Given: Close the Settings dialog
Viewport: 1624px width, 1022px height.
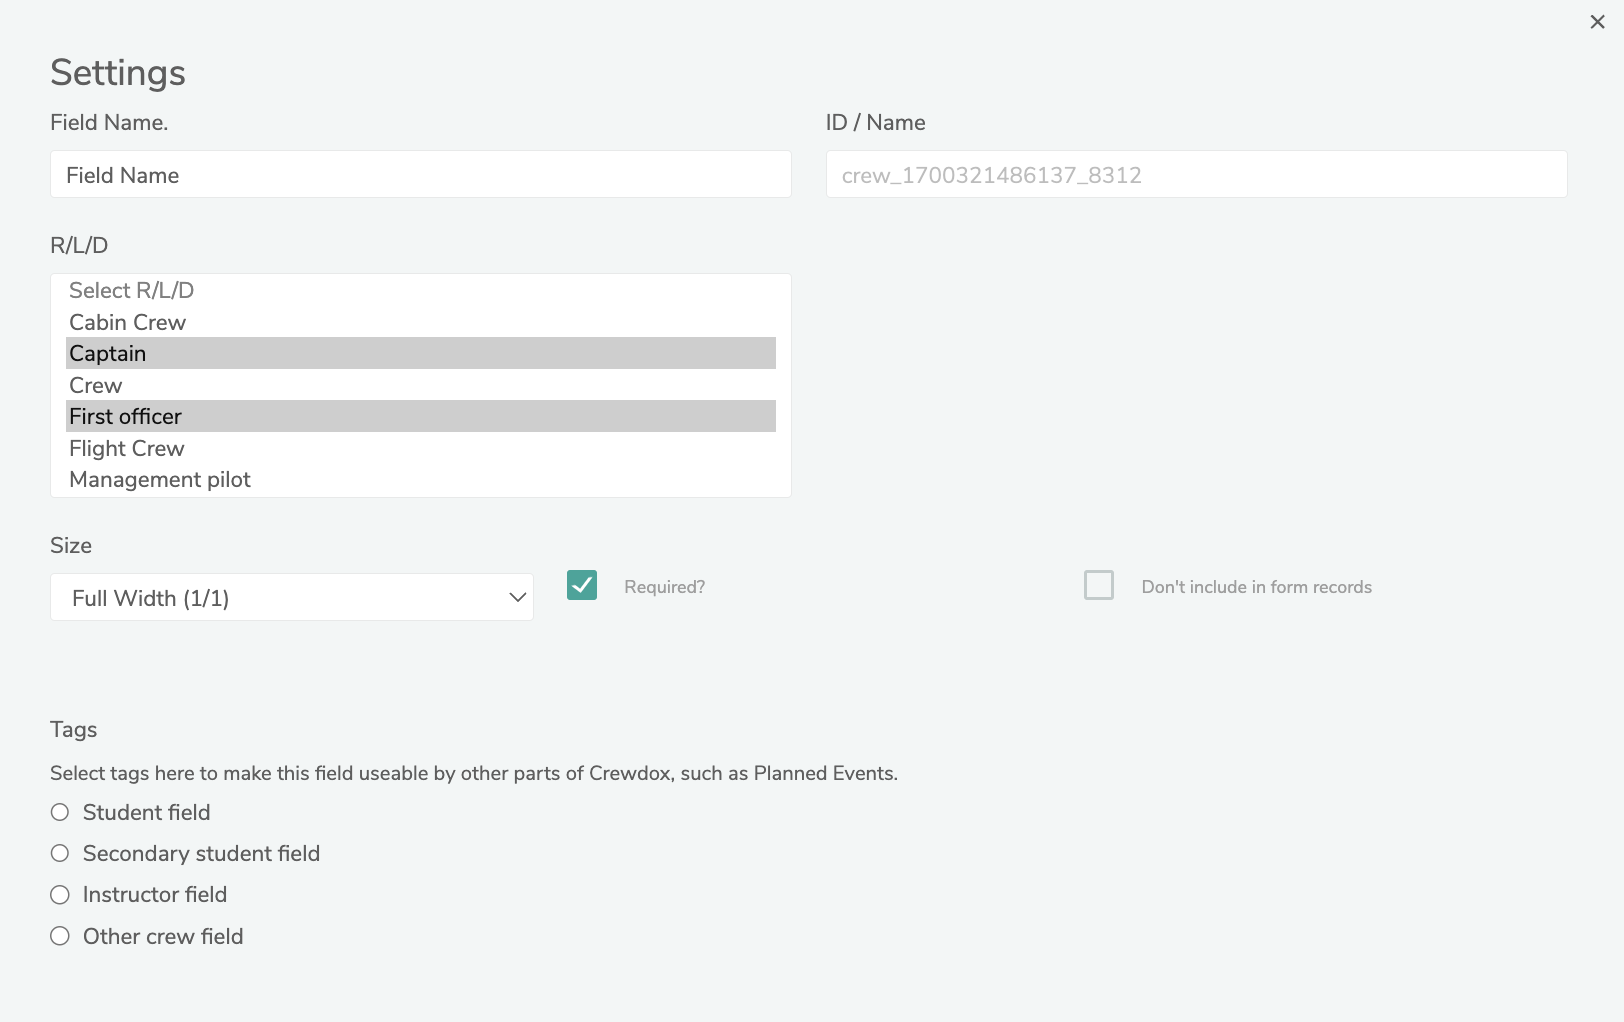Looking at the screenshot, I should (1597, 22).
